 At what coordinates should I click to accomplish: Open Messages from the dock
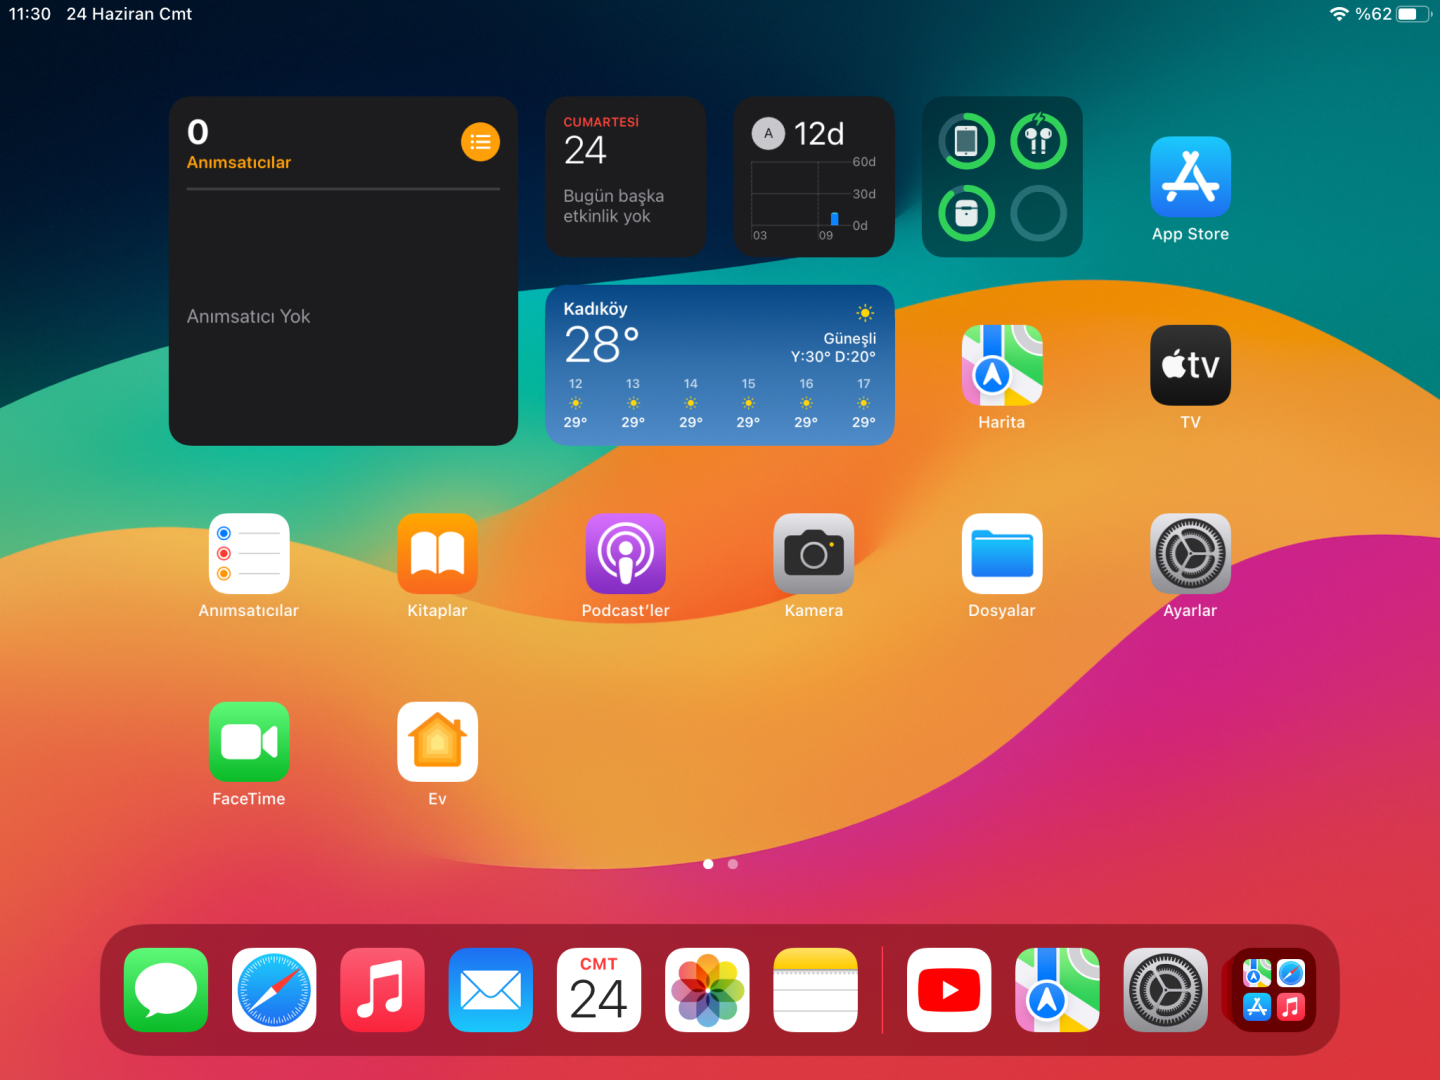pyautogui.click(x=166, y=990)
